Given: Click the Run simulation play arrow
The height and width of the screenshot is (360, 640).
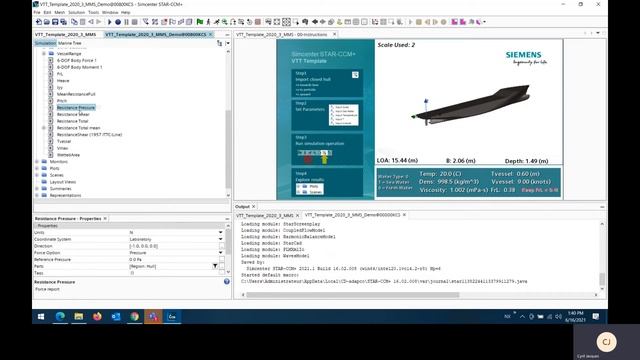Looking at the screenshot, I should pyautogui.click(x=109, y=22).
